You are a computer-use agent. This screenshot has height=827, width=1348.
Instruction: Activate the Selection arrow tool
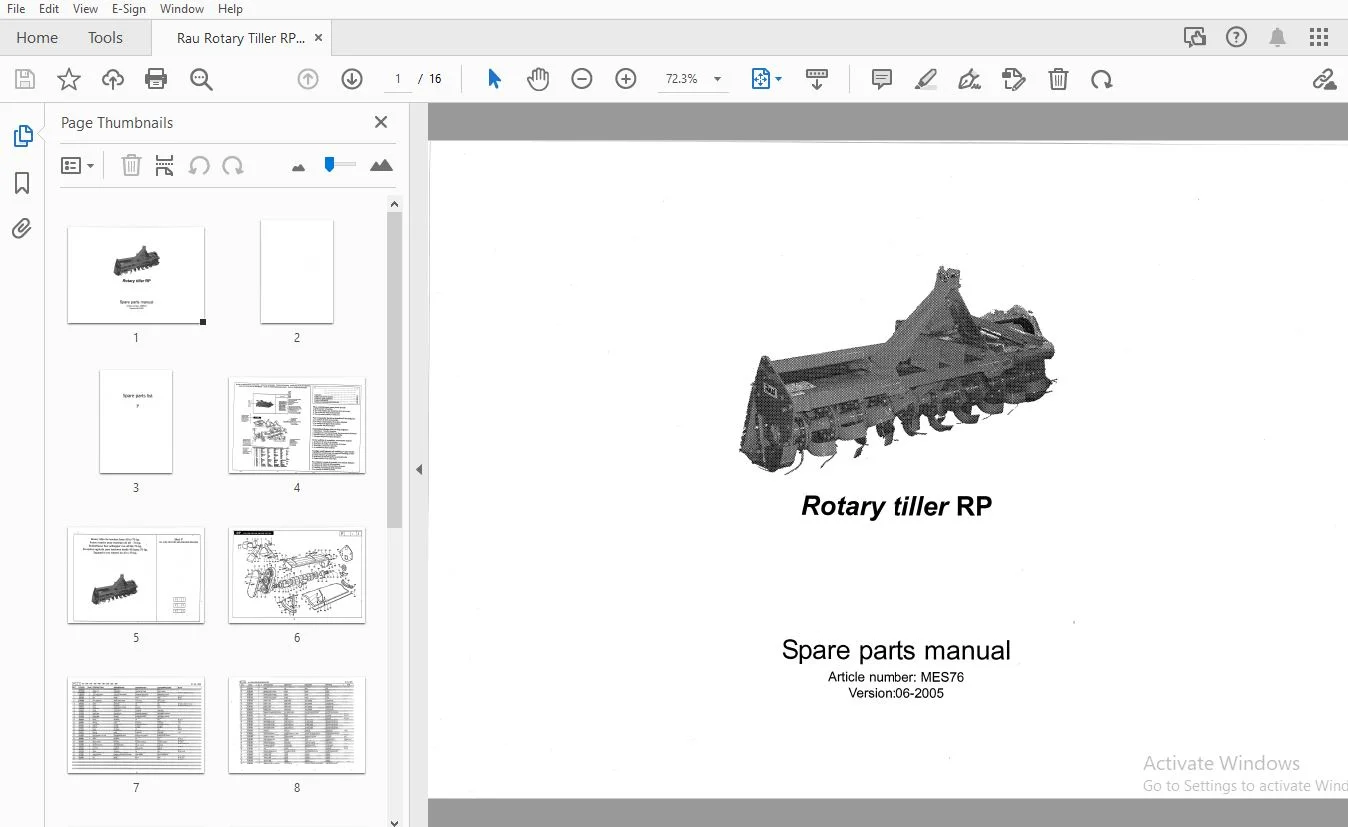click(x=494, y=79)
